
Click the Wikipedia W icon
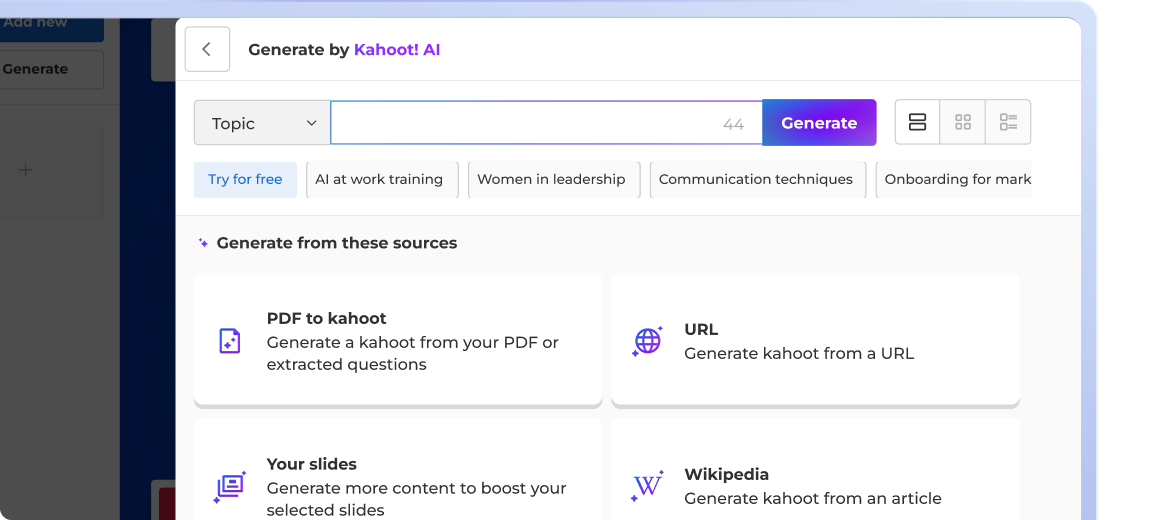click(x=647, y=486)
